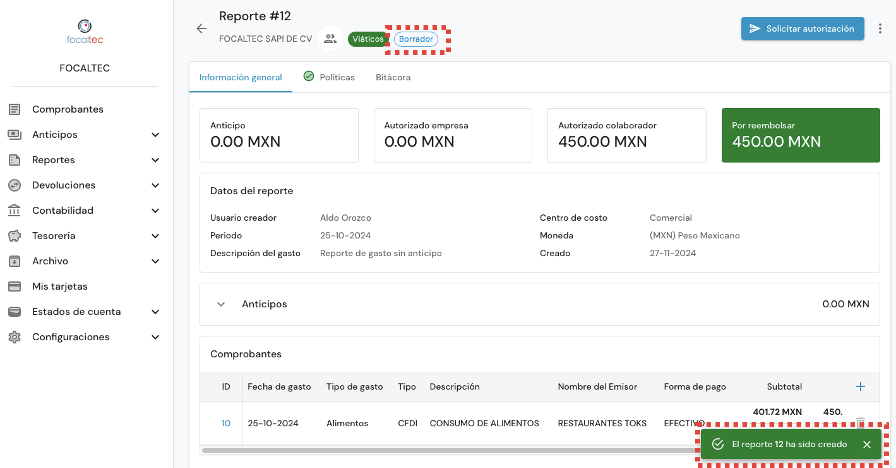
Task: Click the Tesorería piggy bank icon
Action: click(14, 235)
